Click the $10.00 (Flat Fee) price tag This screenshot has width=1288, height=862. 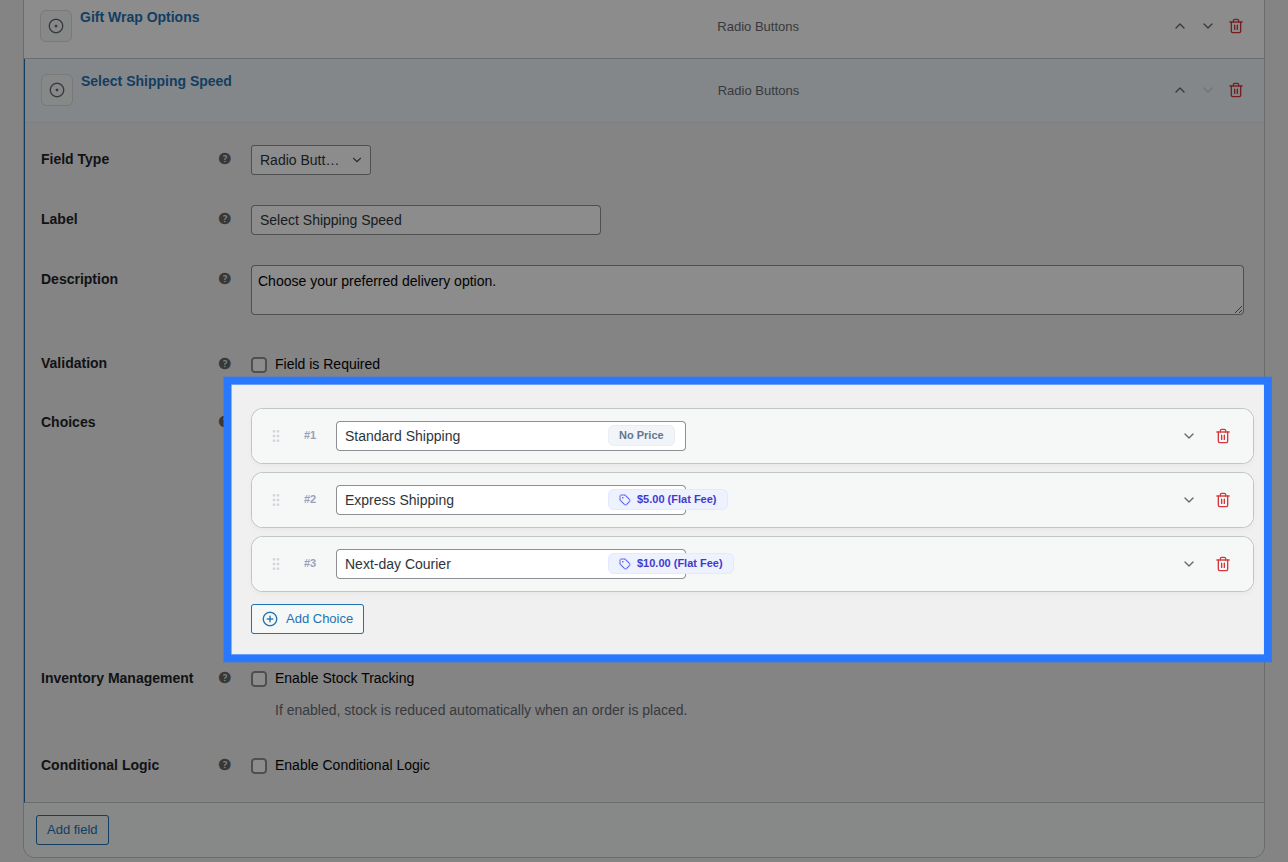point(671,563)
